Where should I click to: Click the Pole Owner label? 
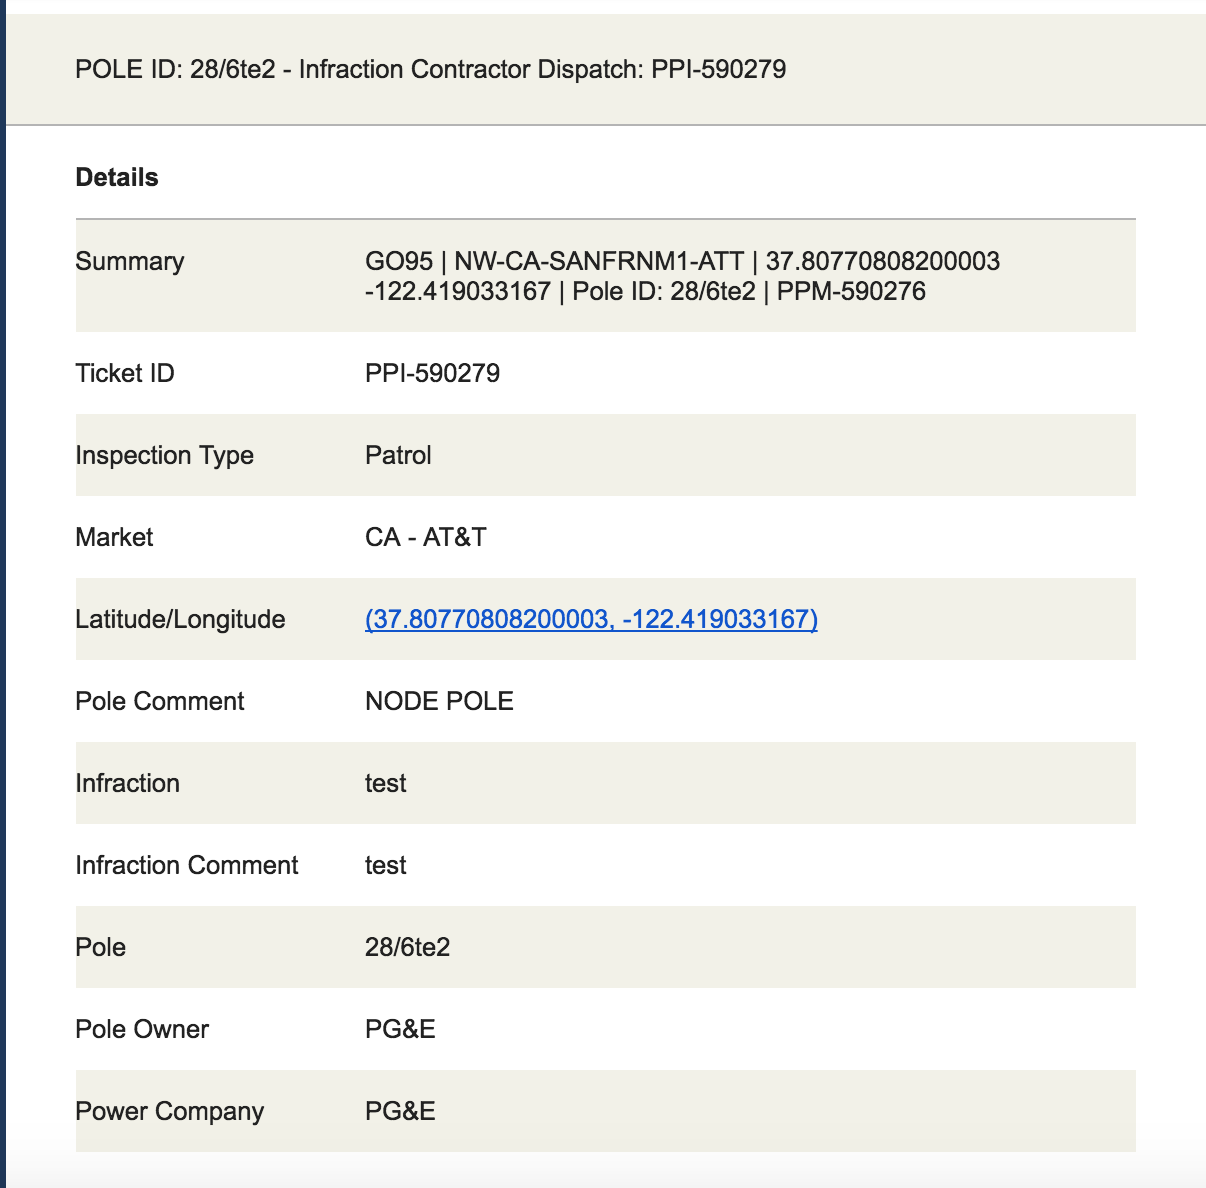point(142,1030)
